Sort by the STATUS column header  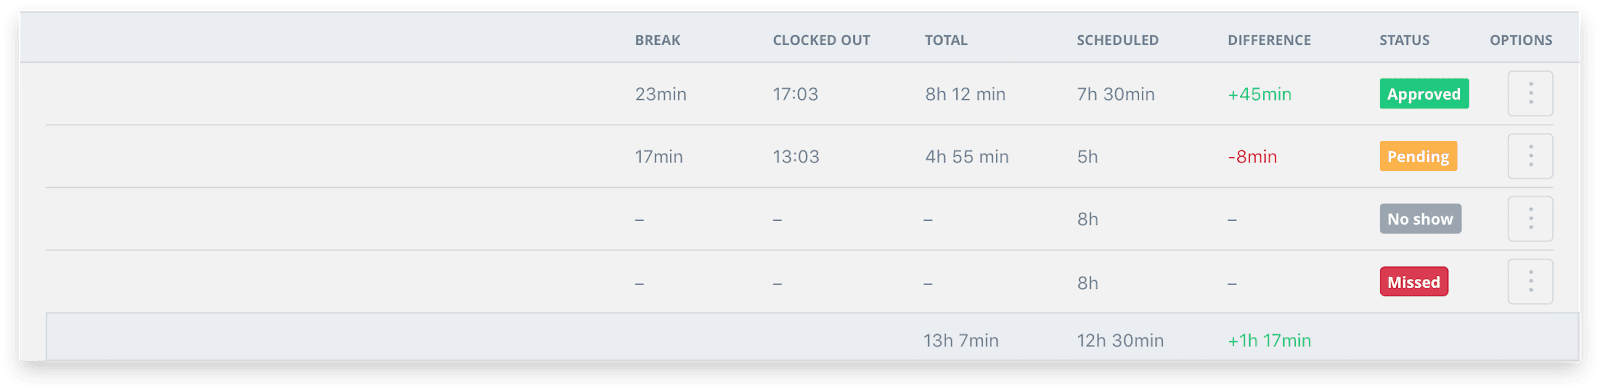pos(1405,40)
